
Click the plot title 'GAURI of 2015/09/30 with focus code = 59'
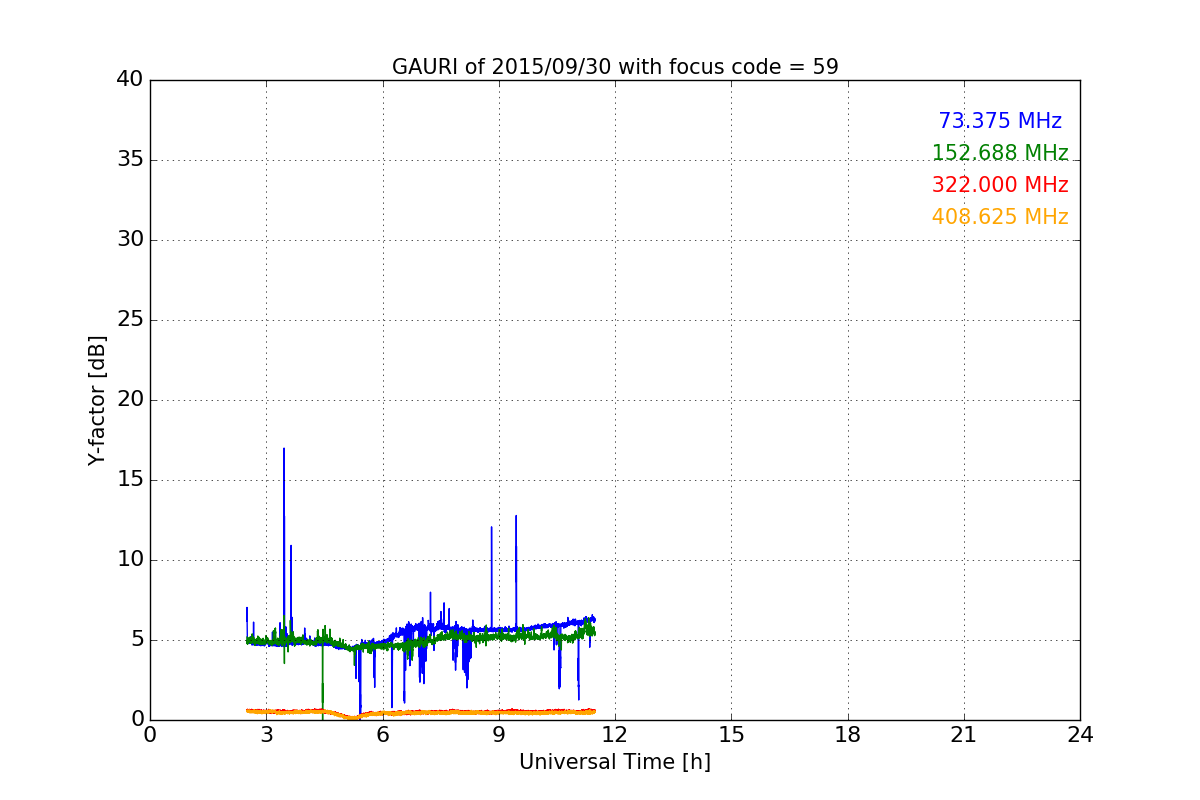[615, 67]
